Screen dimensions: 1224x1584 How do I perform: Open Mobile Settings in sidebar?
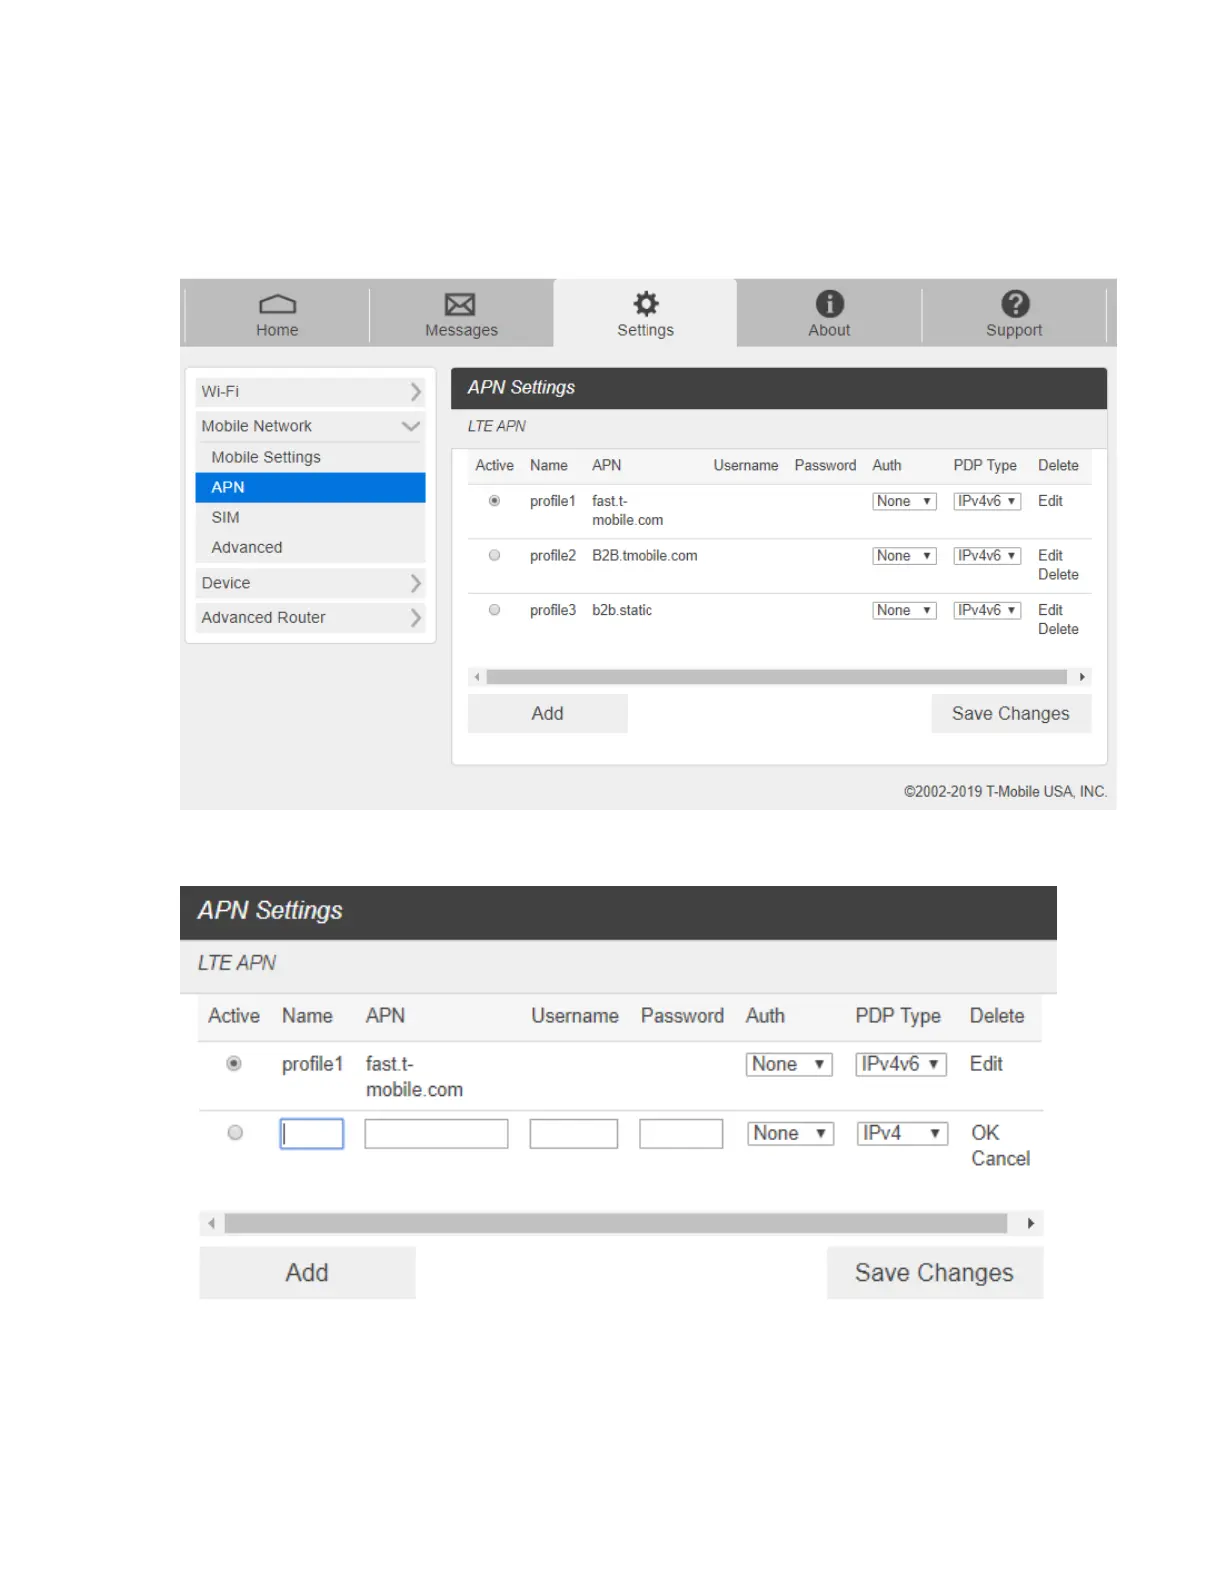click(266, 457)
